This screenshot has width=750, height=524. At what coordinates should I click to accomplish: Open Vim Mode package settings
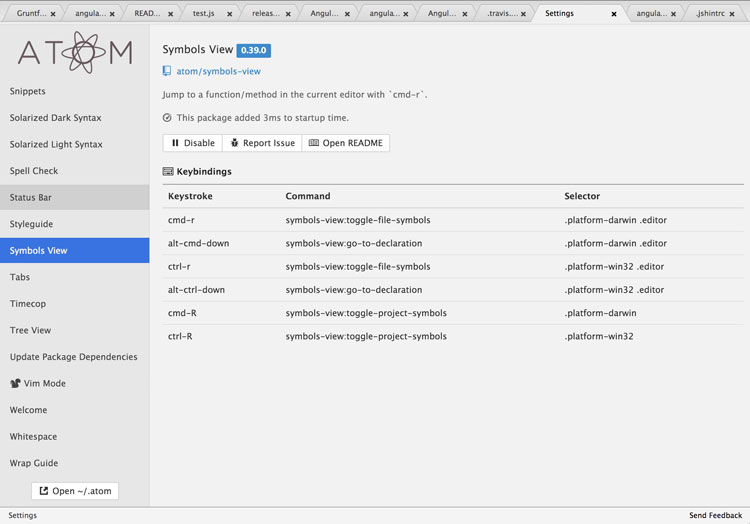(x=75, y=383)
